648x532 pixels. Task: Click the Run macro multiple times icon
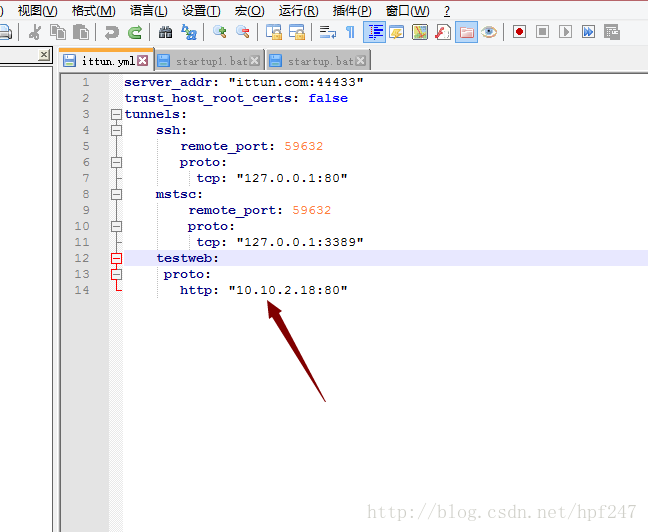click(x=588, y=32)
